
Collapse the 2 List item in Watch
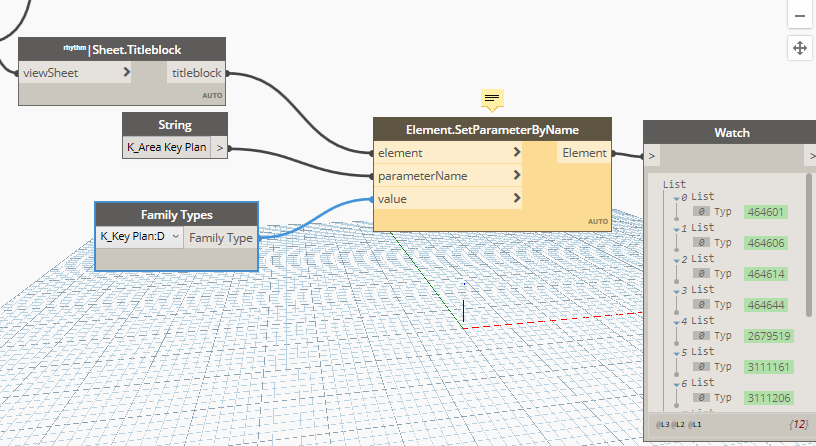coord(677,260)
